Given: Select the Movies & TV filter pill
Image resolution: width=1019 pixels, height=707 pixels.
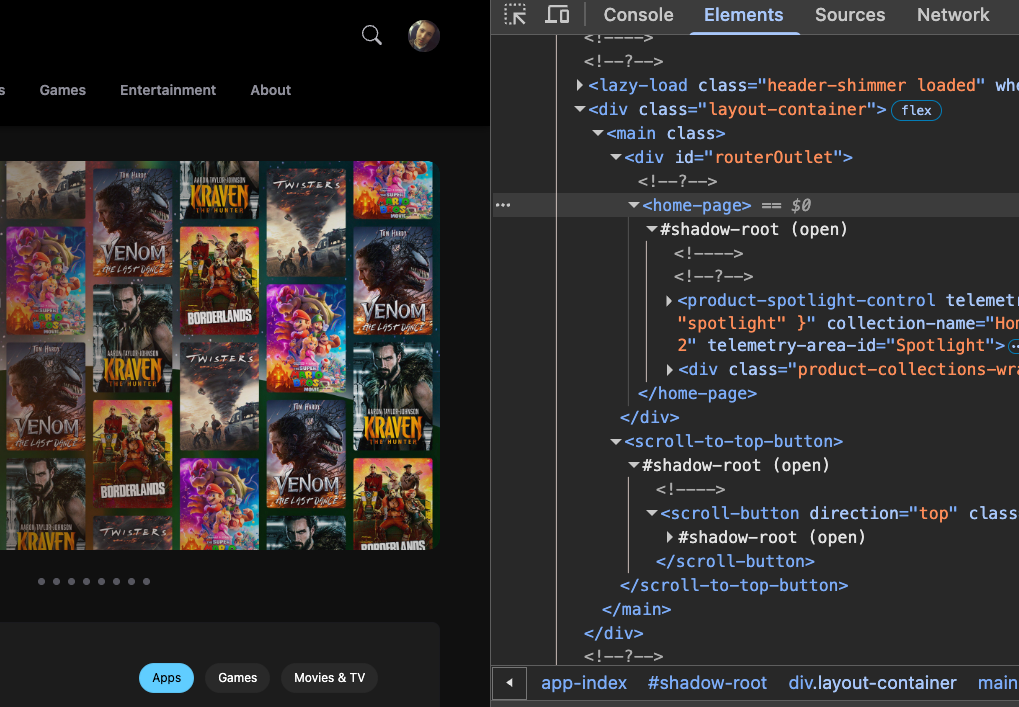Looking at the screenshot, I should pos(328,677).
